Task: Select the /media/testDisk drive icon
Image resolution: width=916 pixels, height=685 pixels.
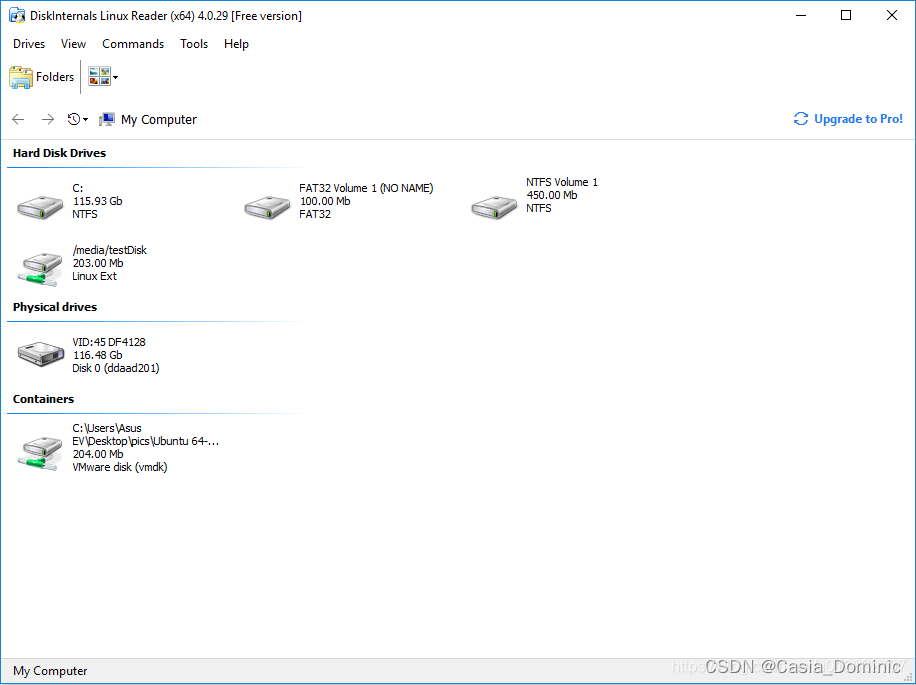Action: pyautogui.click(x=40, y=269)
